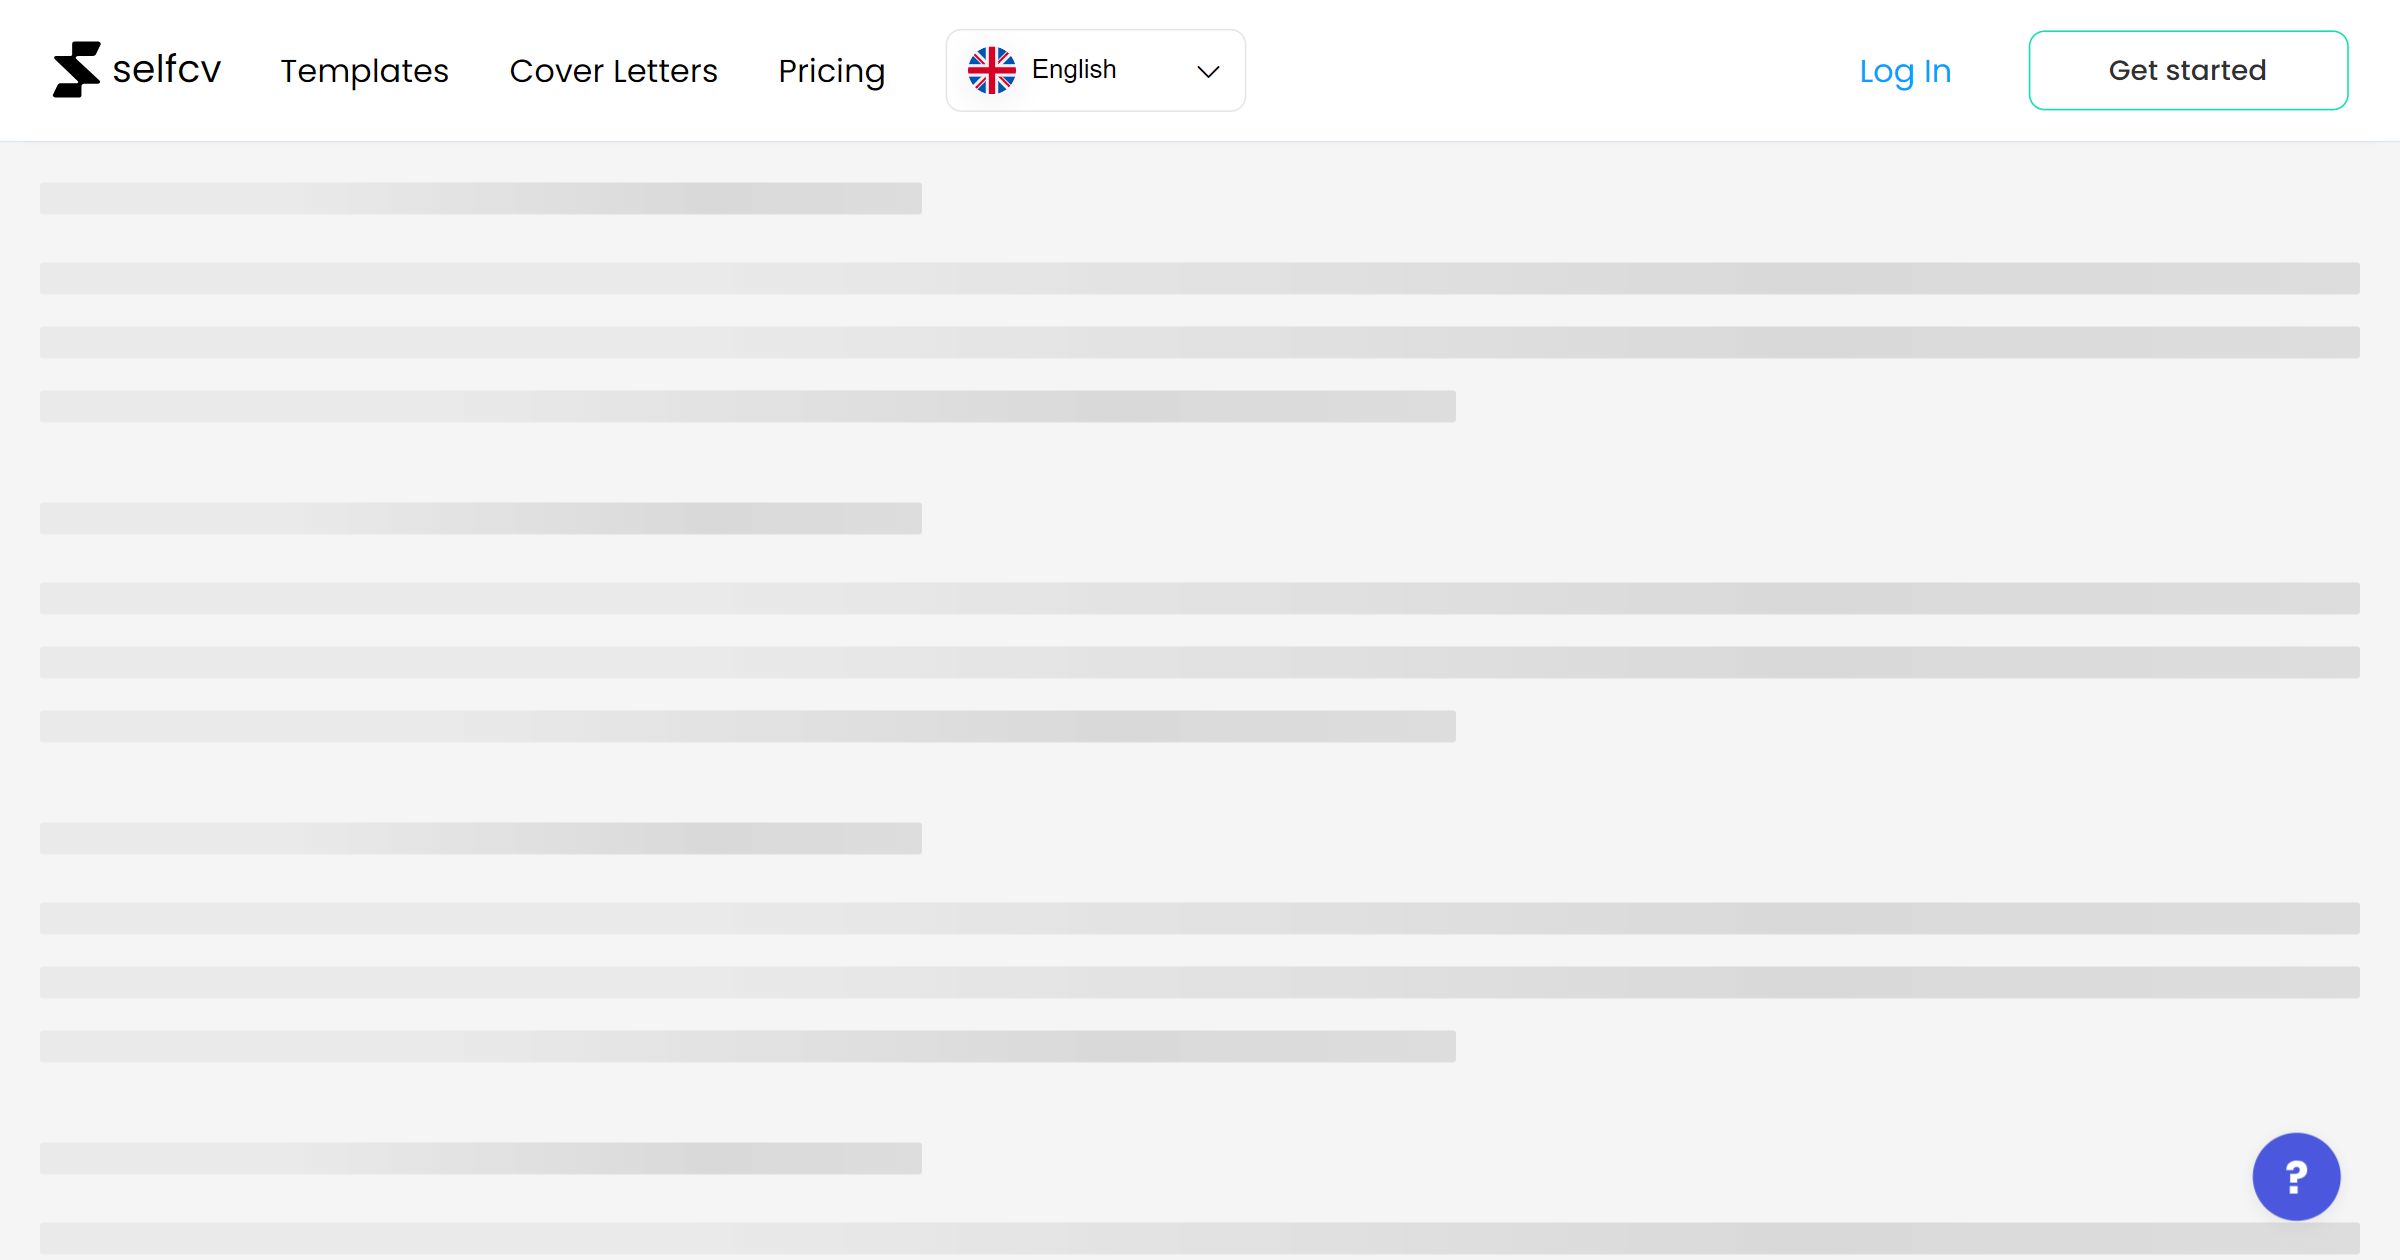Click medium-length line ending the second skeleton block
This screenshot has width=2400, height=1260.
pos(747,726)
